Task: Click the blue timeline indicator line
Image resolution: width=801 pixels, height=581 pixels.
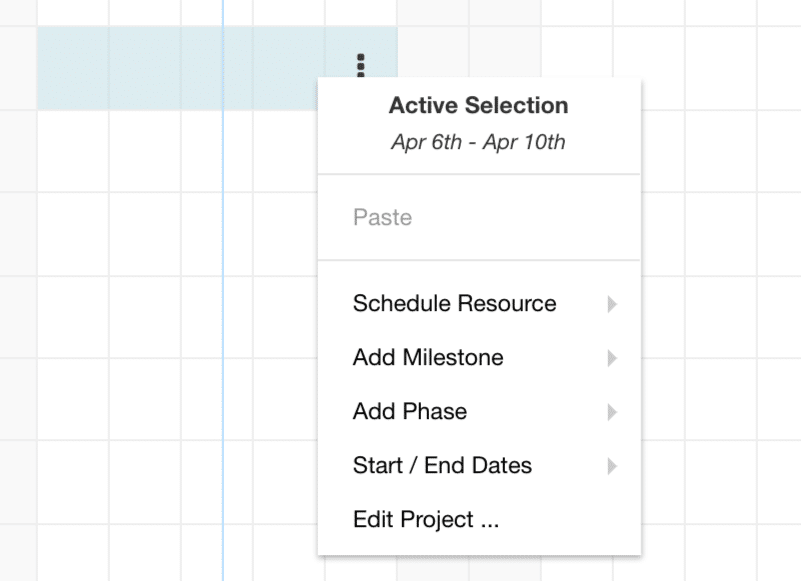Action: (x=222, y=300)
